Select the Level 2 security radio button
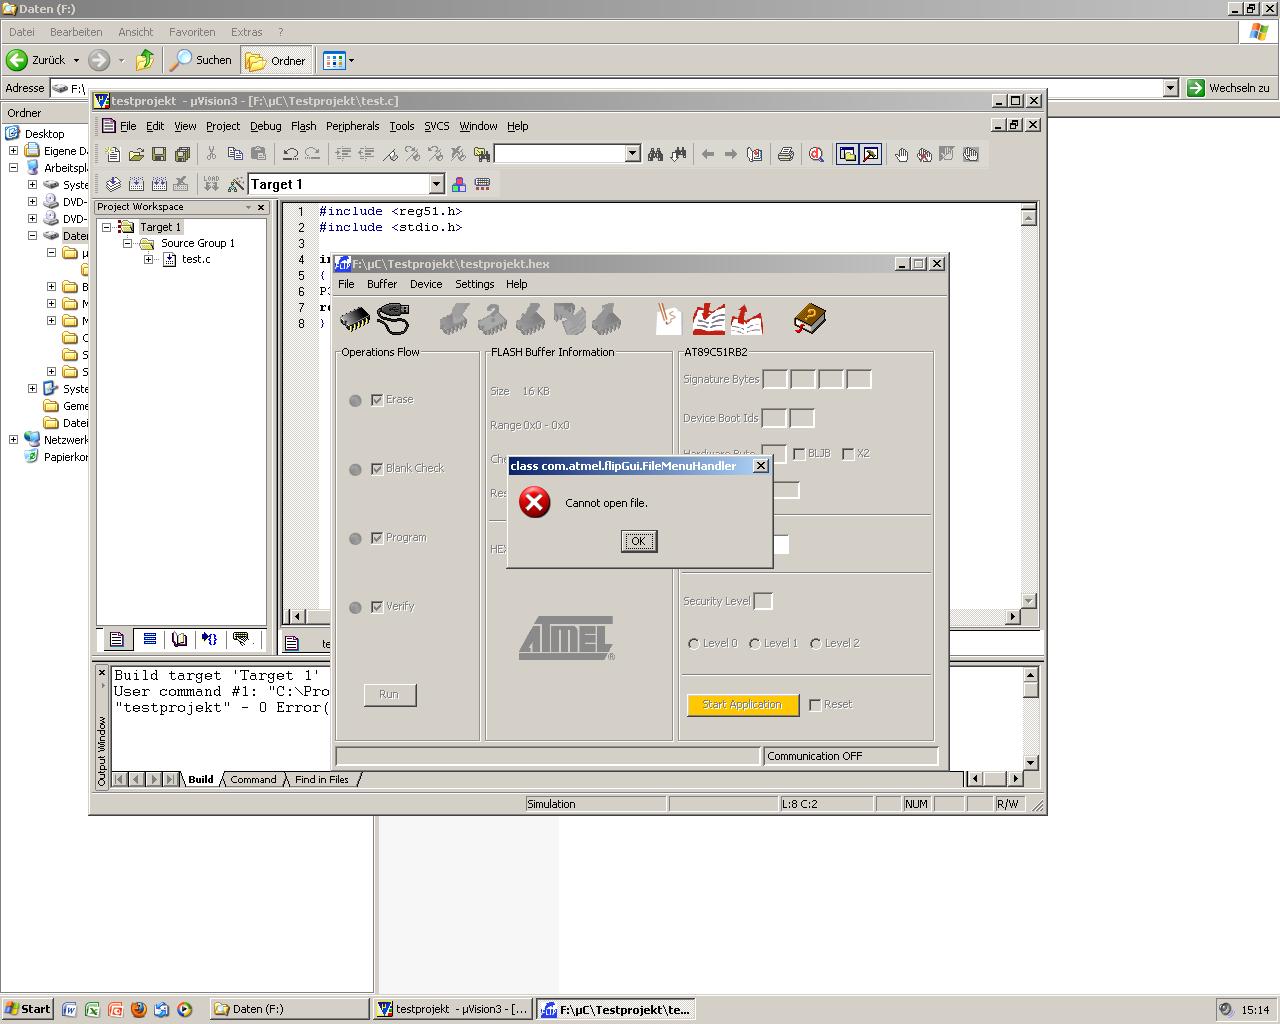 click(816, 644)
